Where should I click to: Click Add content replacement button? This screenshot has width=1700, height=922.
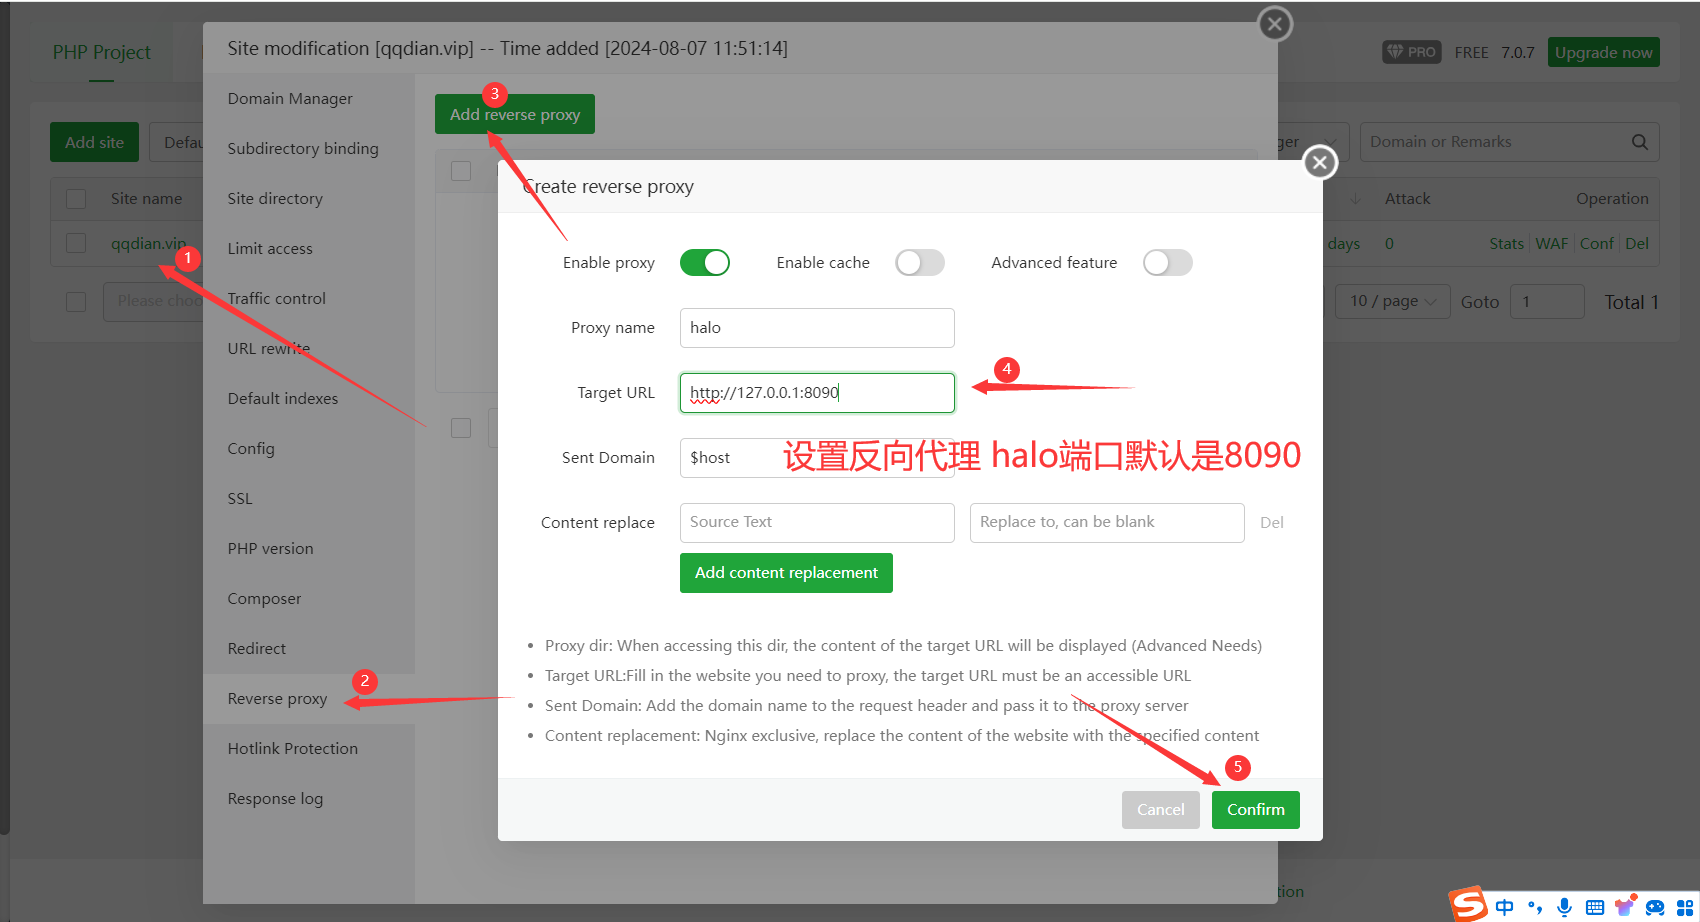pos(786,573)
